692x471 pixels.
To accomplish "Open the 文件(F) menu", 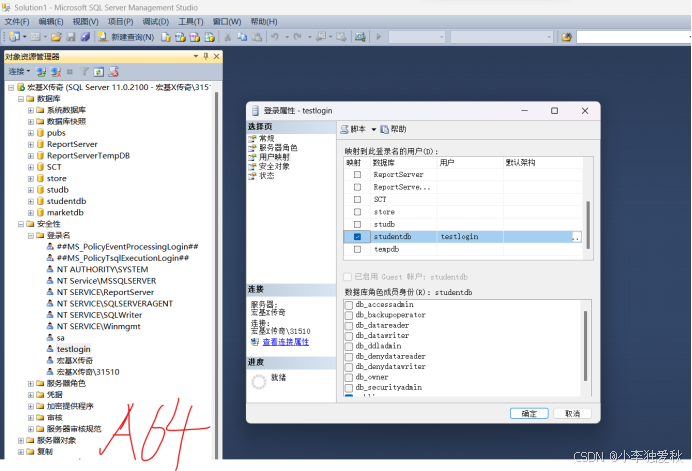I will tap(17, 22).
